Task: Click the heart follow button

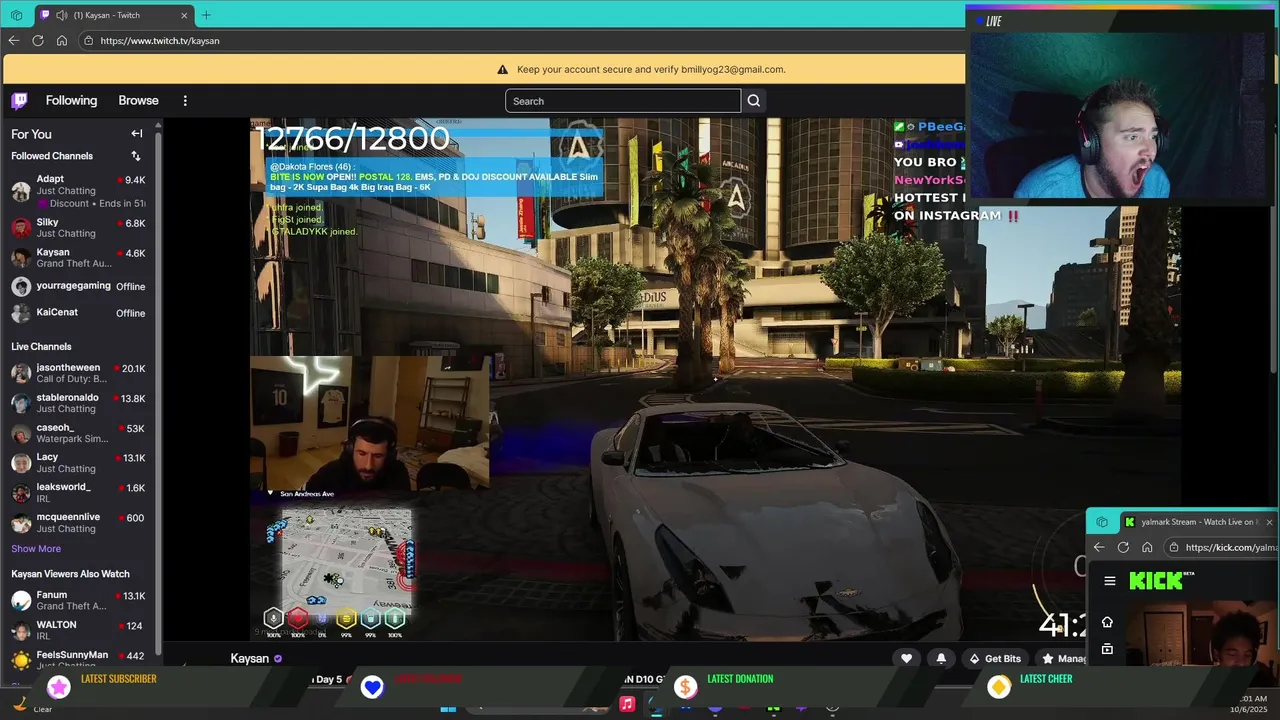Action: point(906,658)
